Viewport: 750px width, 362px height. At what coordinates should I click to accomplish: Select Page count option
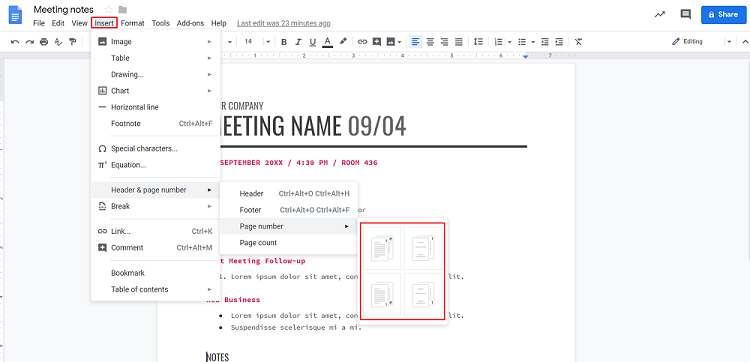tap(289, 242)
